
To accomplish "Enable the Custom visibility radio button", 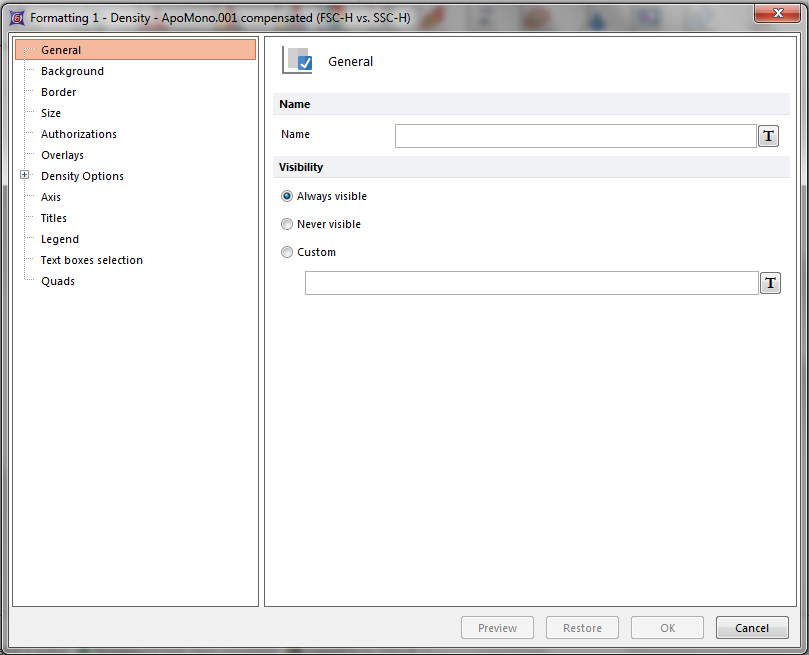I will 287,253.
